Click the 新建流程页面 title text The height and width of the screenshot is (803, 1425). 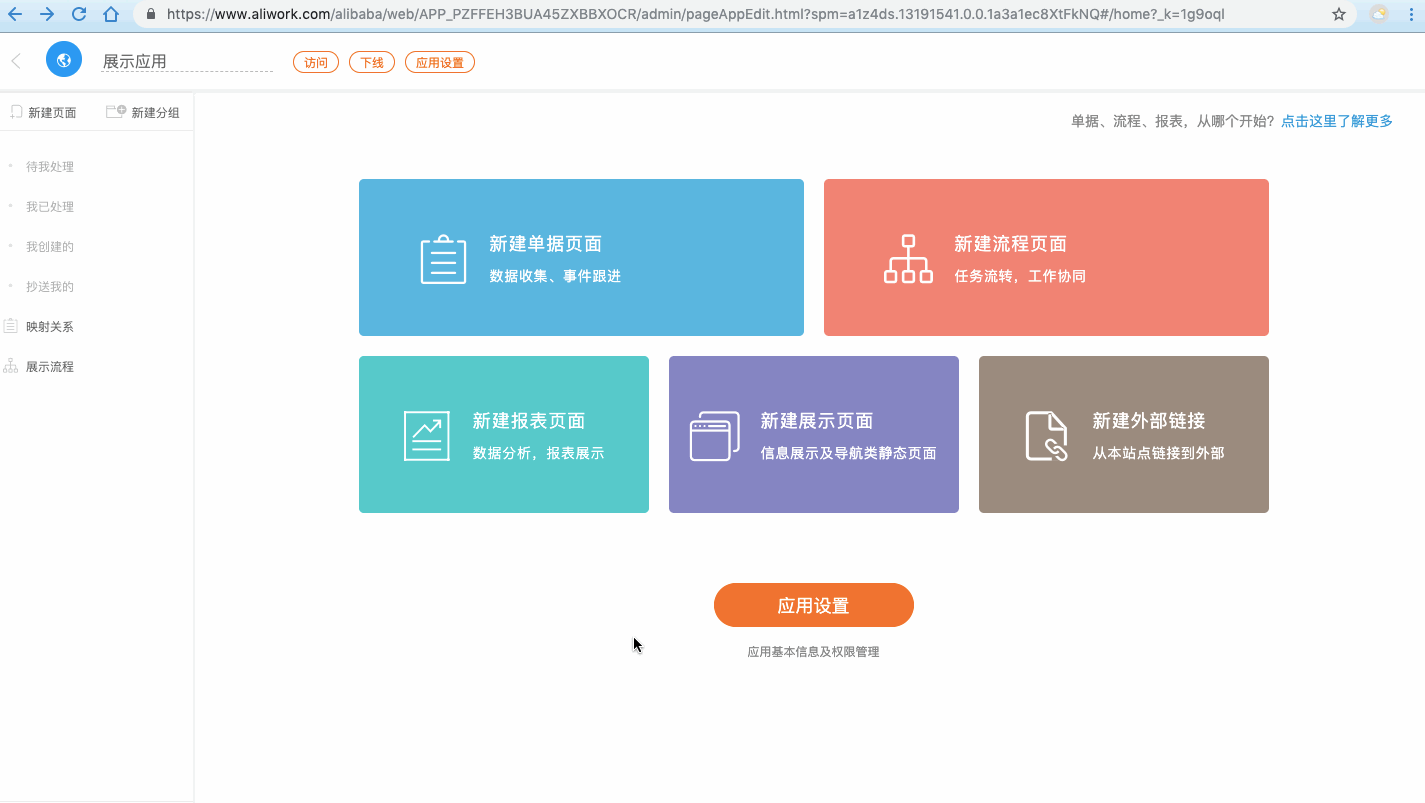coord(1010,244)
